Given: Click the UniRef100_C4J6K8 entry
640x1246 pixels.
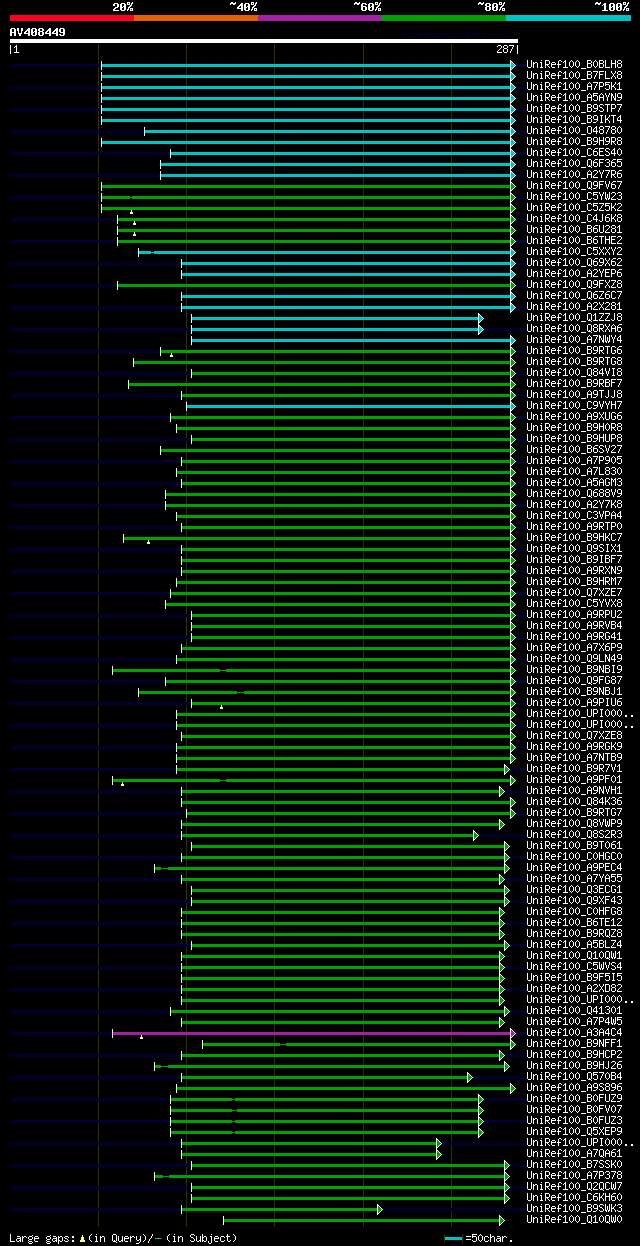Looking at the screenshot, I should (x=574, y=218).
